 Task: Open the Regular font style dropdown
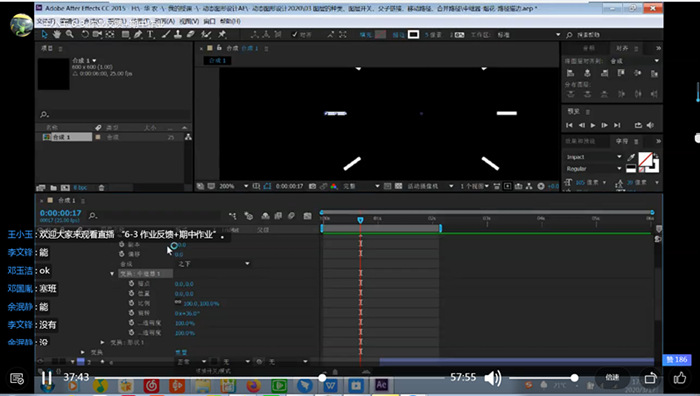click(x=593, y=169)
